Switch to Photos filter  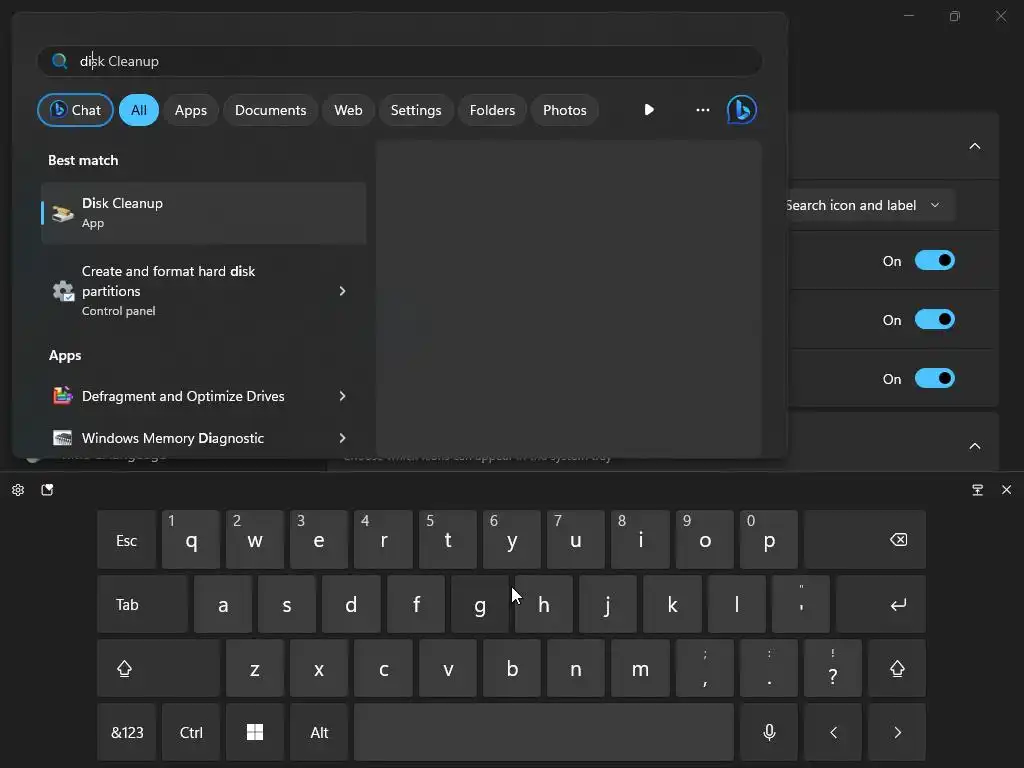(565, 110)
